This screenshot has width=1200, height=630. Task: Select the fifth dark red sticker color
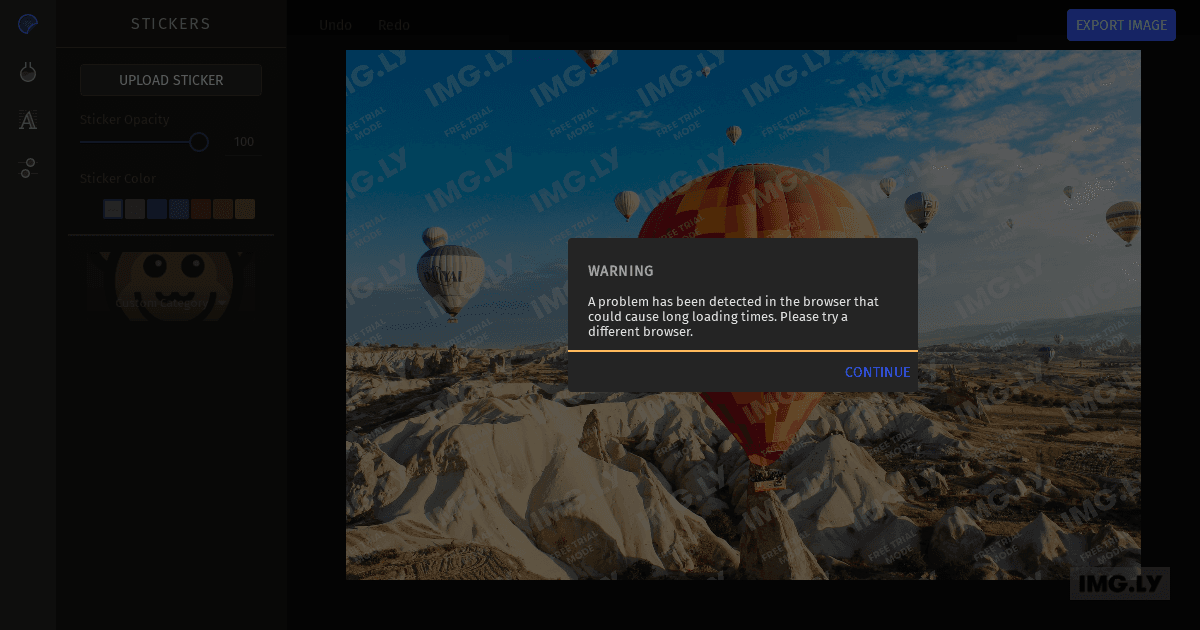(201, 209)
